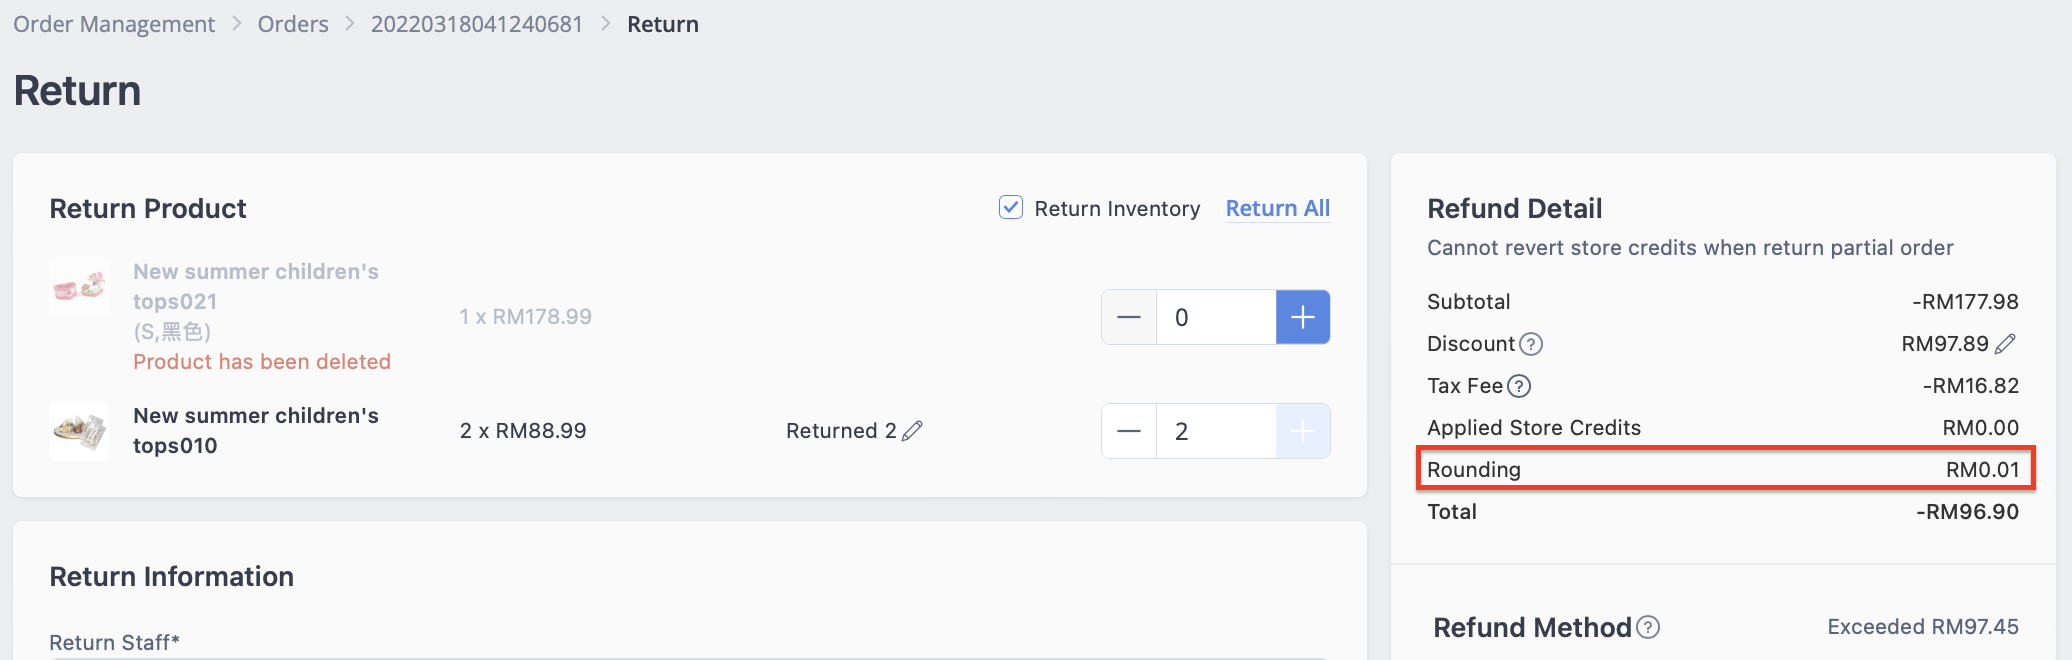
Task: Open Discount help question mark icon
Action: pos(1531,344)
